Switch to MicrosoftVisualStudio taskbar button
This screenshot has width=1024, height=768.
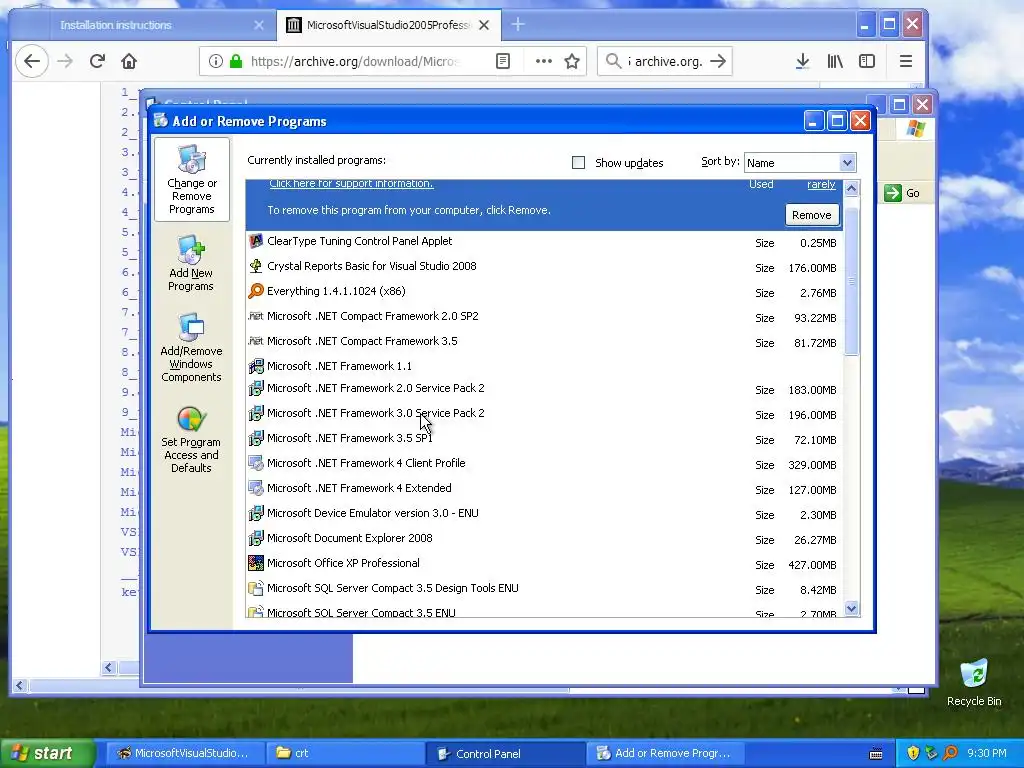(x=185, y=753)
